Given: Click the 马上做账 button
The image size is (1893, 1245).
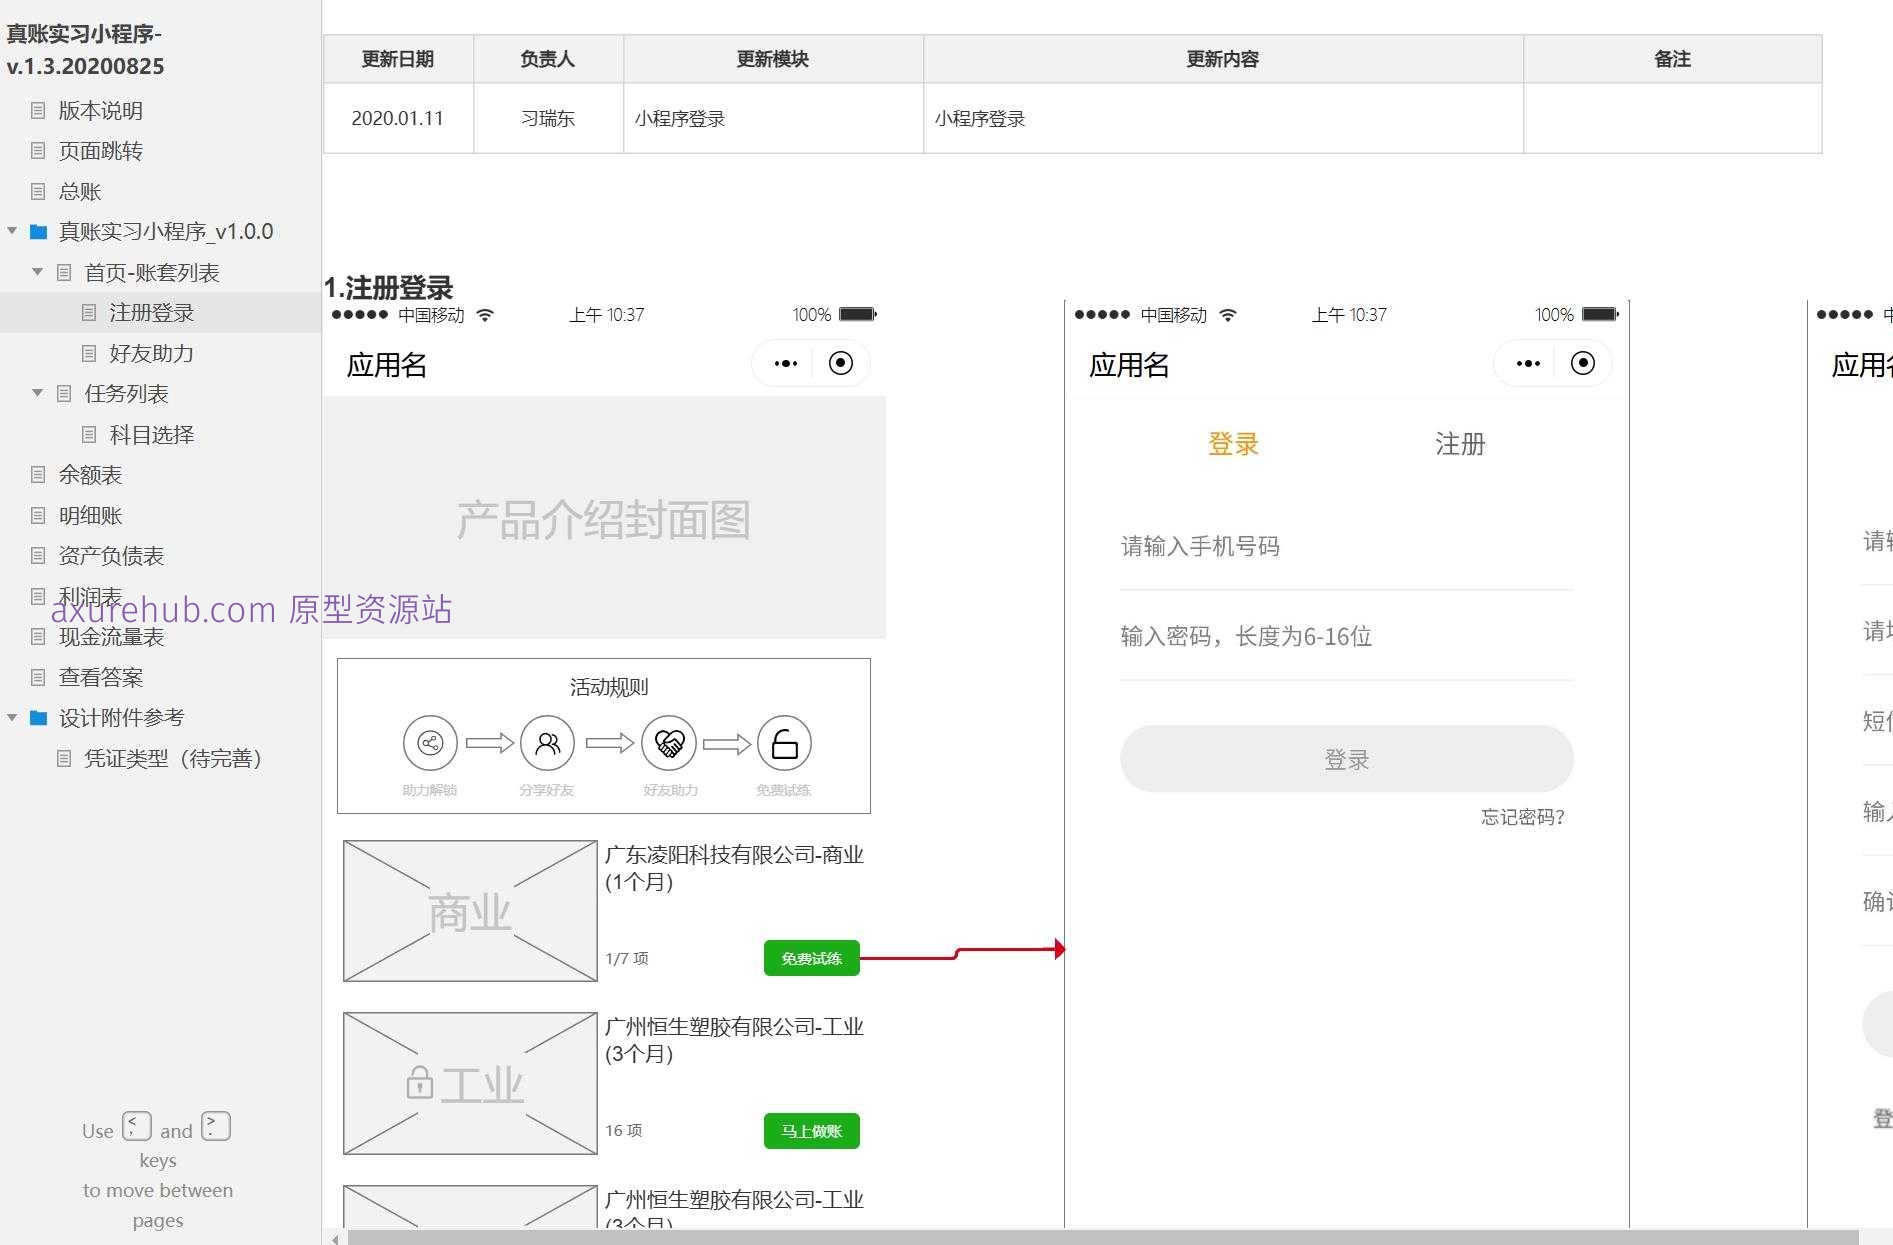Looking at the screenshot, I should point(811,1130).
